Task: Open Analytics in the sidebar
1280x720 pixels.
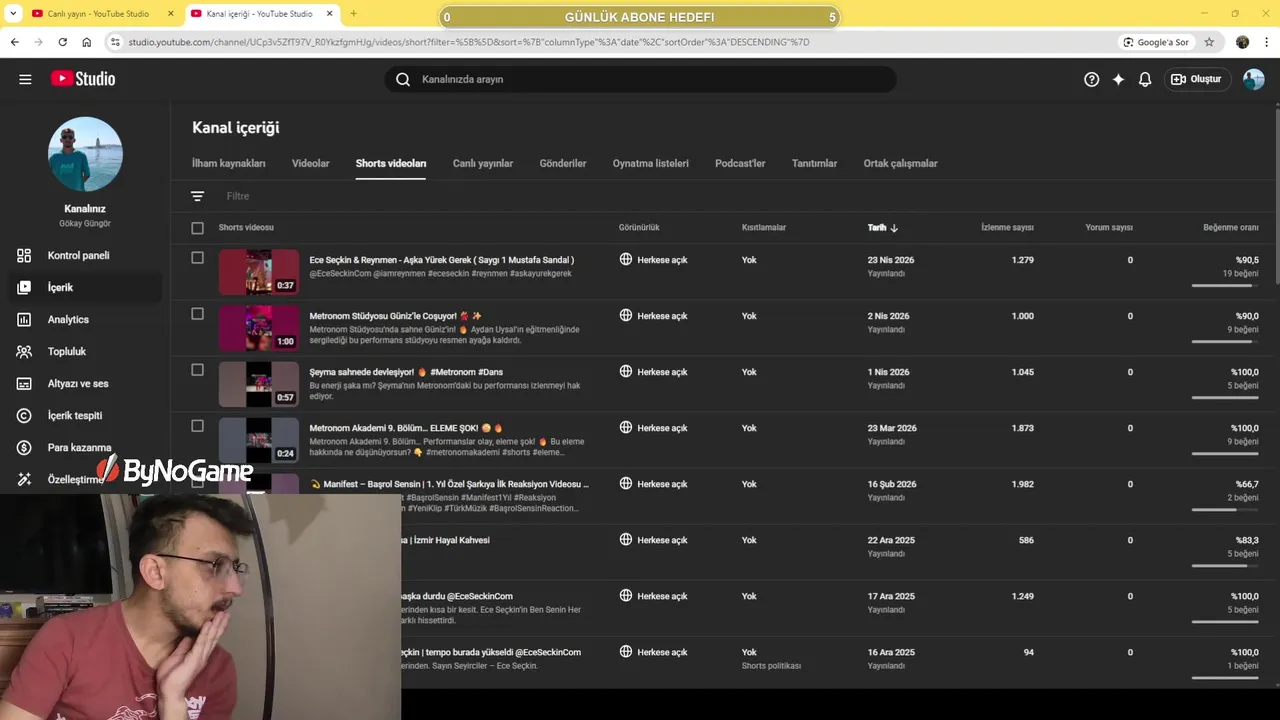Action: click(85, 319)
